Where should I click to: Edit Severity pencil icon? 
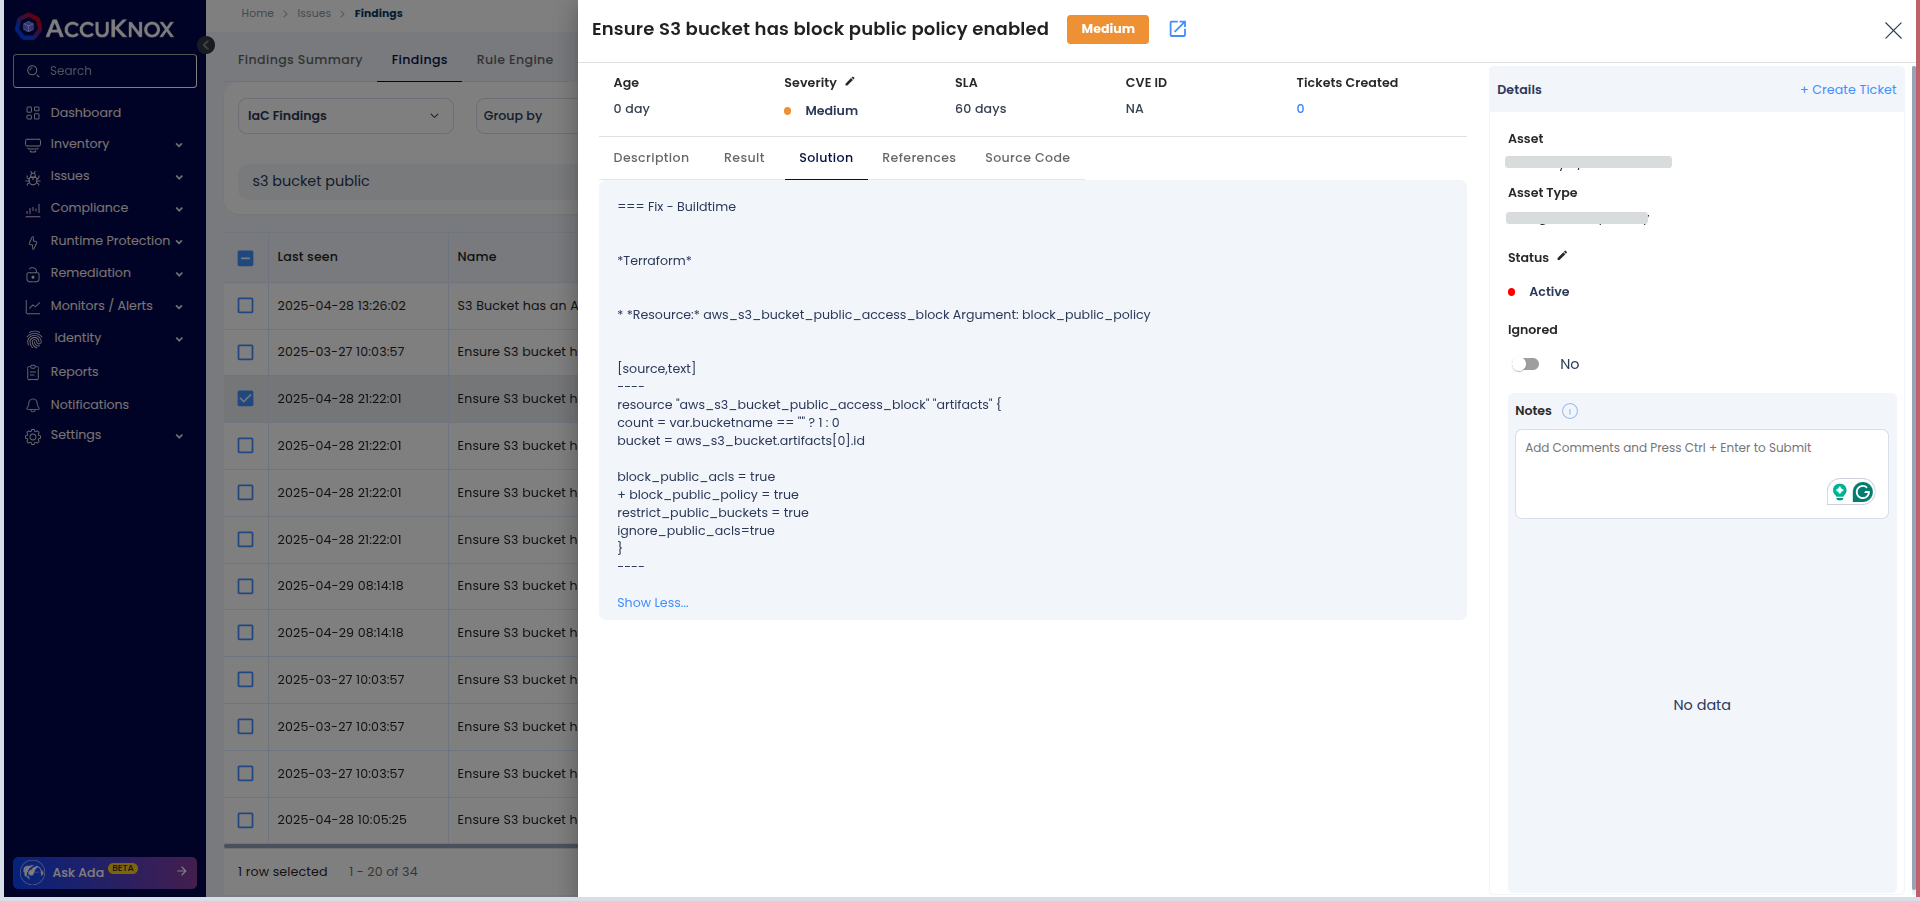tap(850, 82)
